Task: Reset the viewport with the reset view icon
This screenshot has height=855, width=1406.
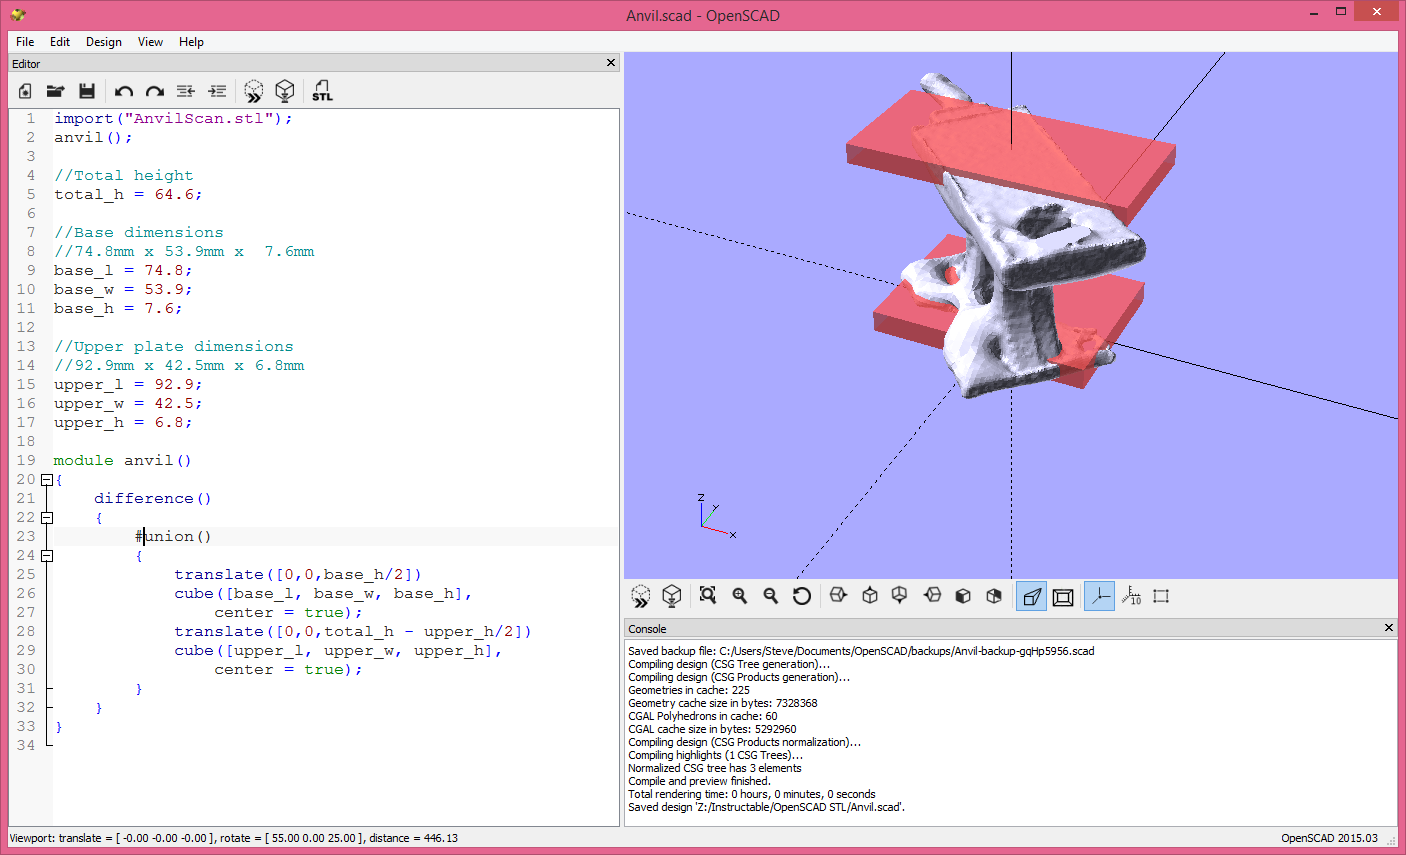Action: [803, 595]
